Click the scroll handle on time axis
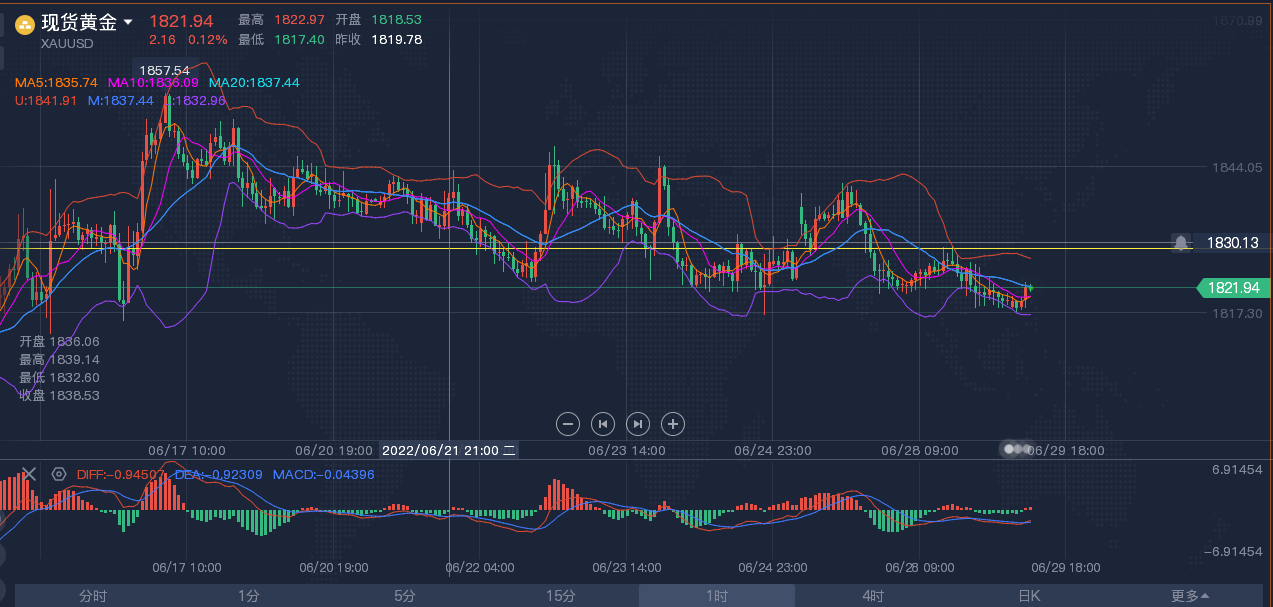This screenshot has height=607, width=1273. (x=1017, y=450)
